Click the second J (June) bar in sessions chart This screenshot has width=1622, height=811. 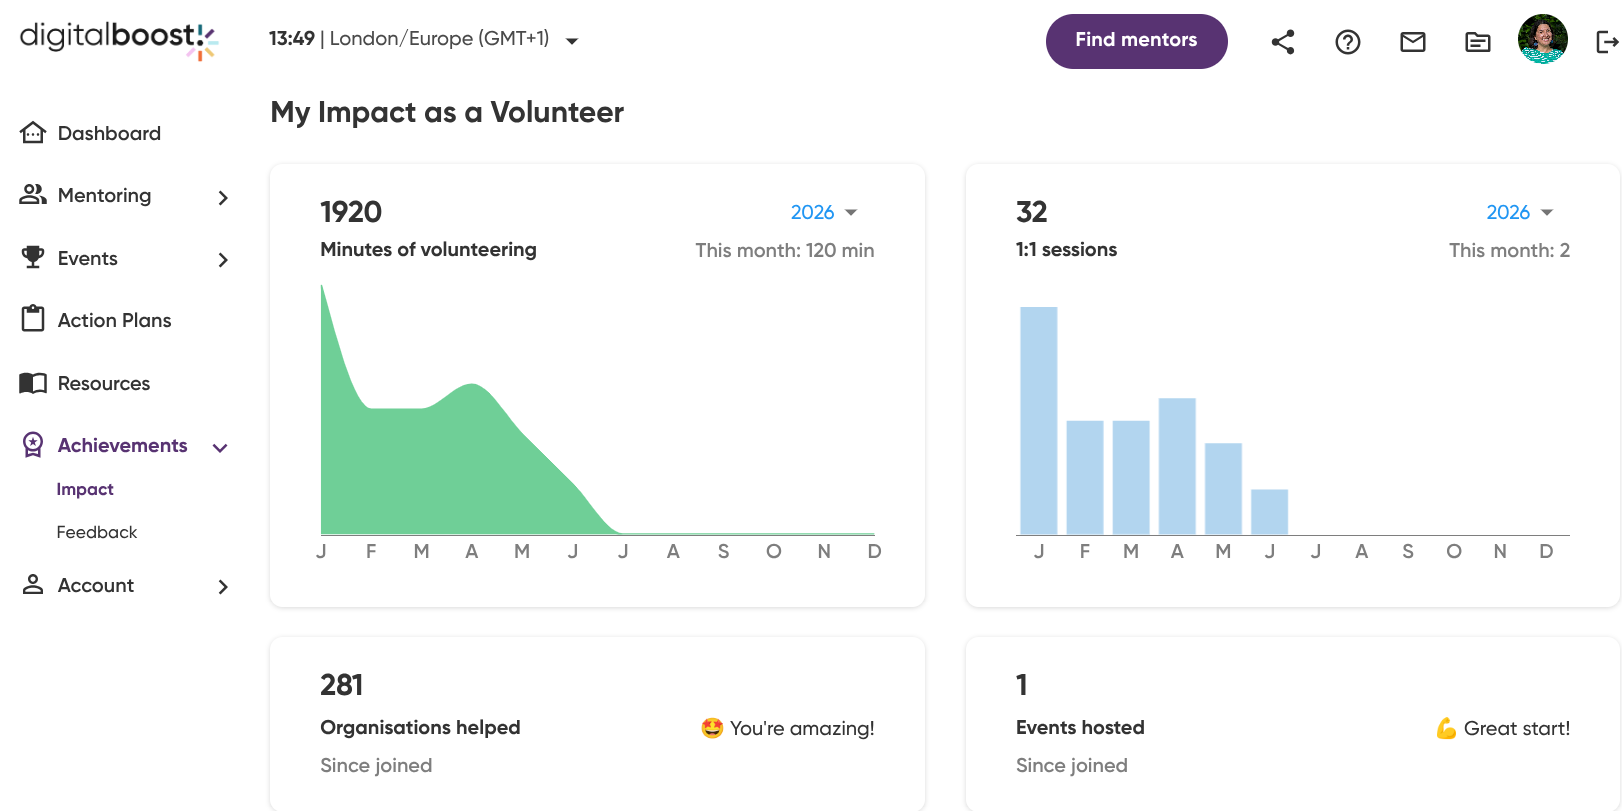[1269, 512]
